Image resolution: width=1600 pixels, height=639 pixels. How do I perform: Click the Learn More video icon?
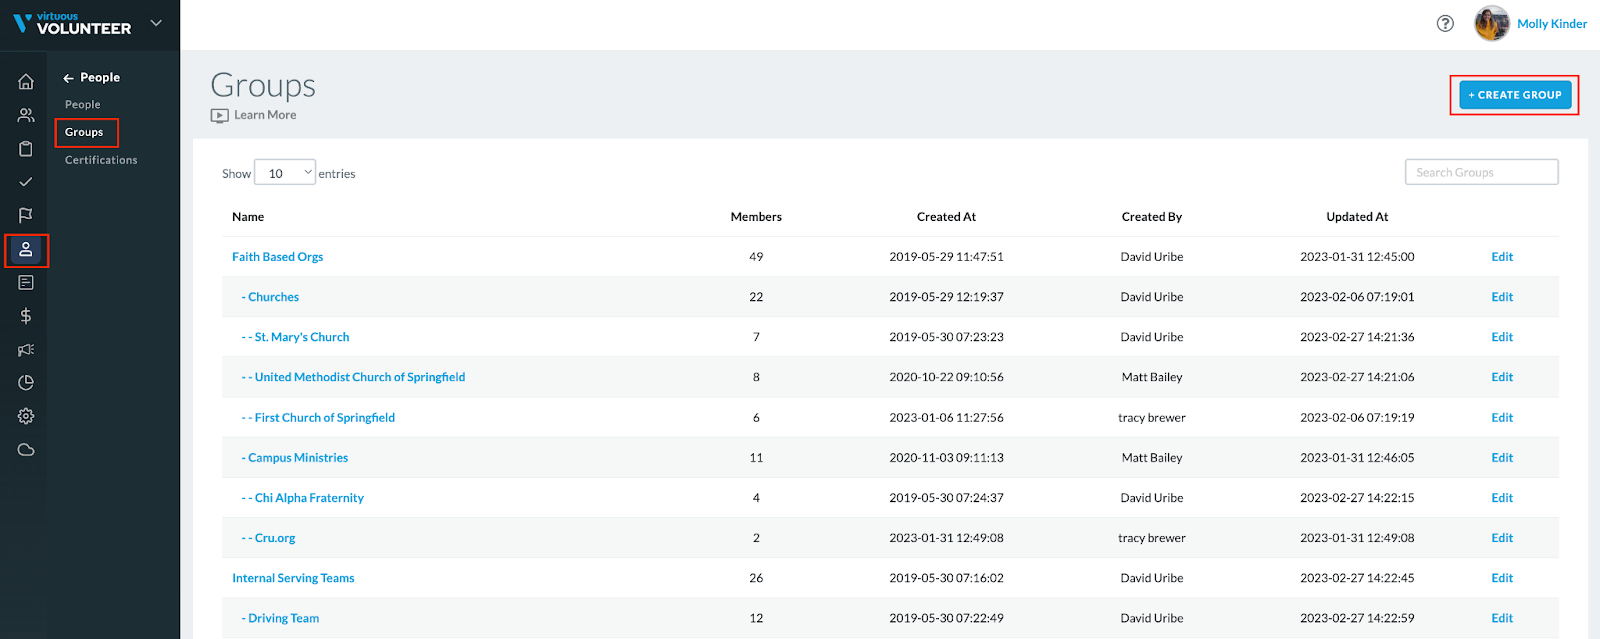(220, 116)
